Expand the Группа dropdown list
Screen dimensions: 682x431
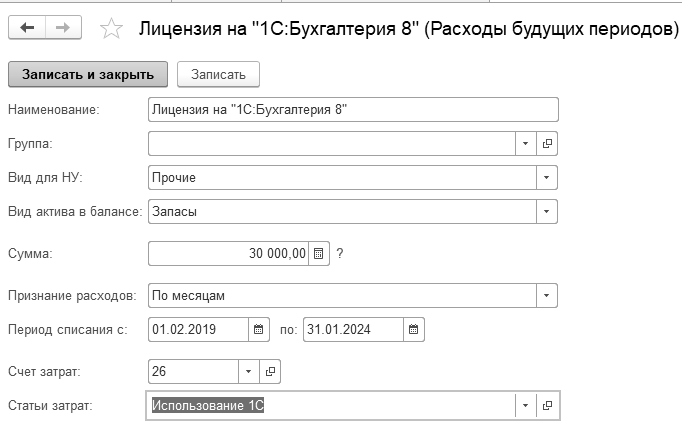click(526, 143)
